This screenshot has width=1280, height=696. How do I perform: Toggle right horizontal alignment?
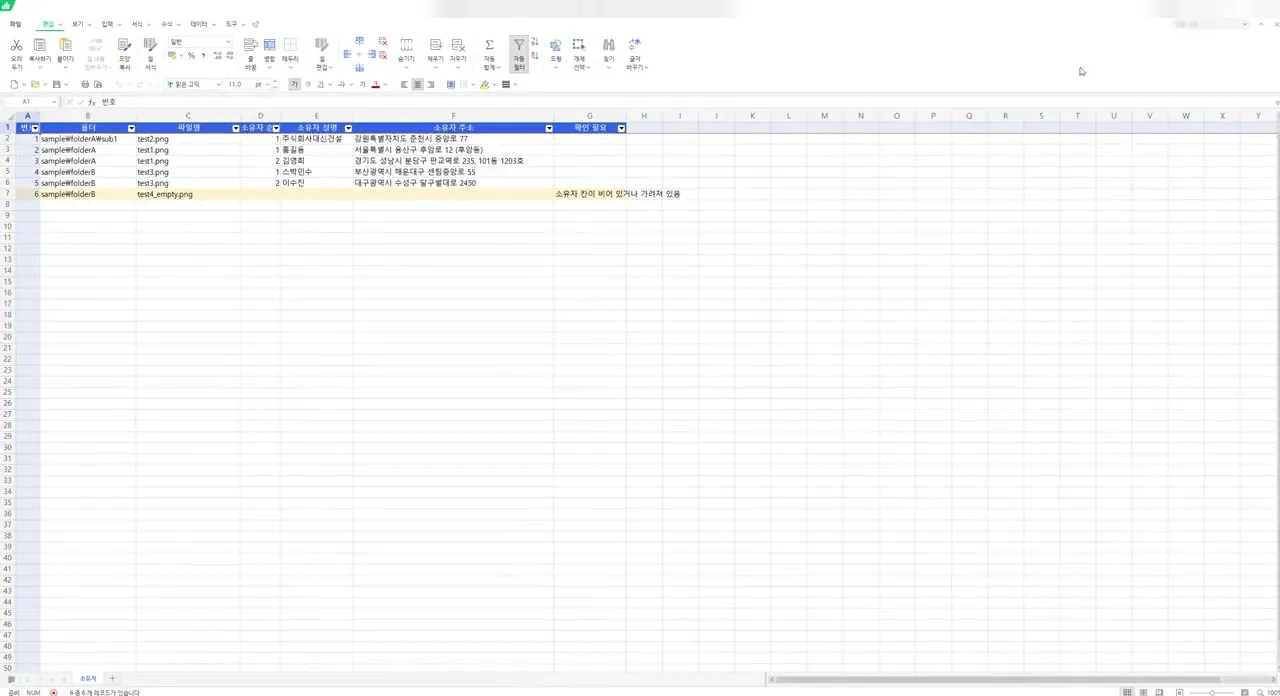(x=431, y=84)
